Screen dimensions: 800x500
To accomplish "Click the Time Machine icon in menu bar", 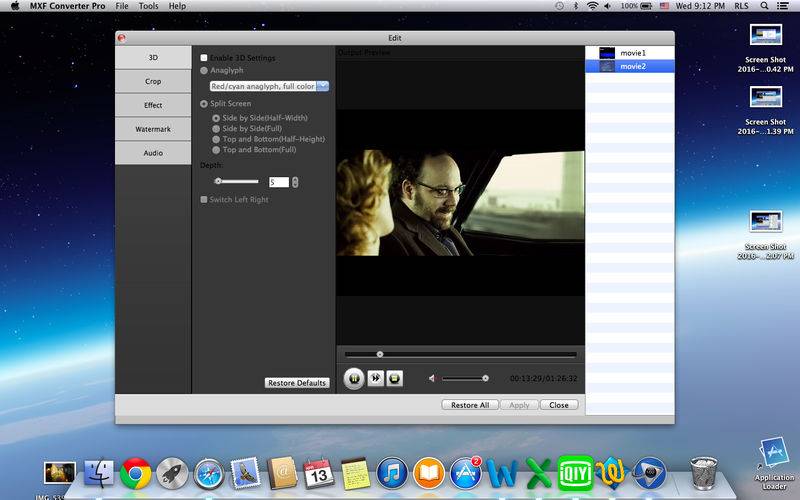I will coord(560,6).
